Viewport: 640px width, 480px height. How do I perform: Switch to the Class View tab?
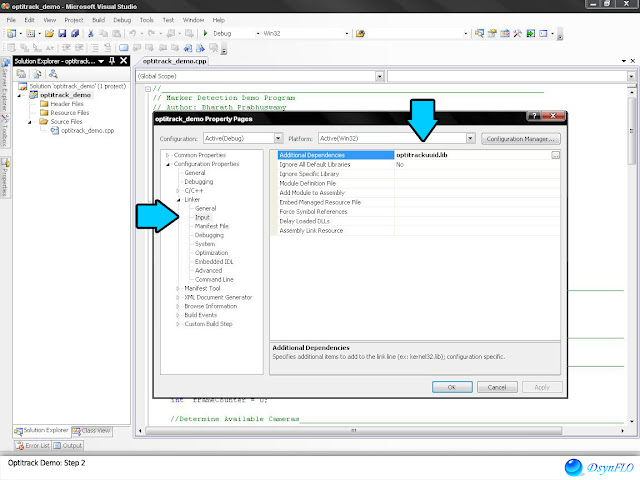point(91,431)
